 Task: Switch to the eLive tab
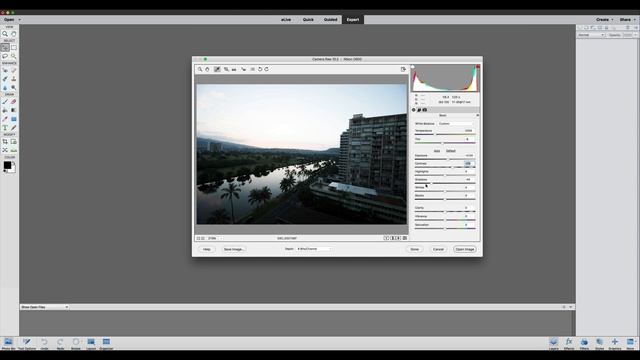click(286, 20)
